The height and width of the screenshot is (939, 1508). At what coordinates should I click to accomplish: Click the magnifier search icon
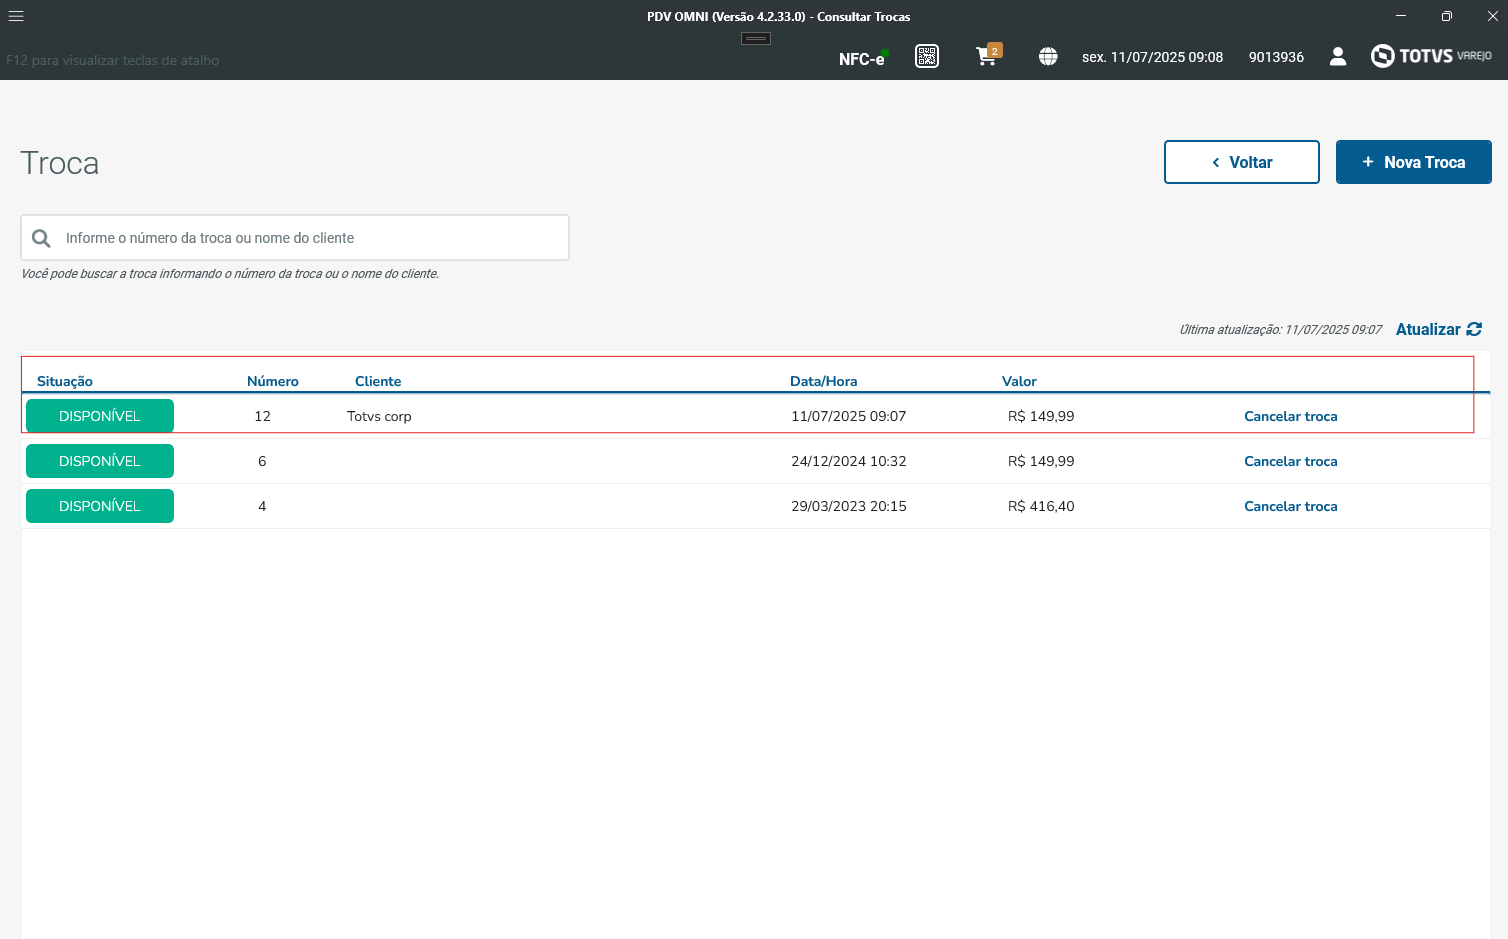point(41,238)
